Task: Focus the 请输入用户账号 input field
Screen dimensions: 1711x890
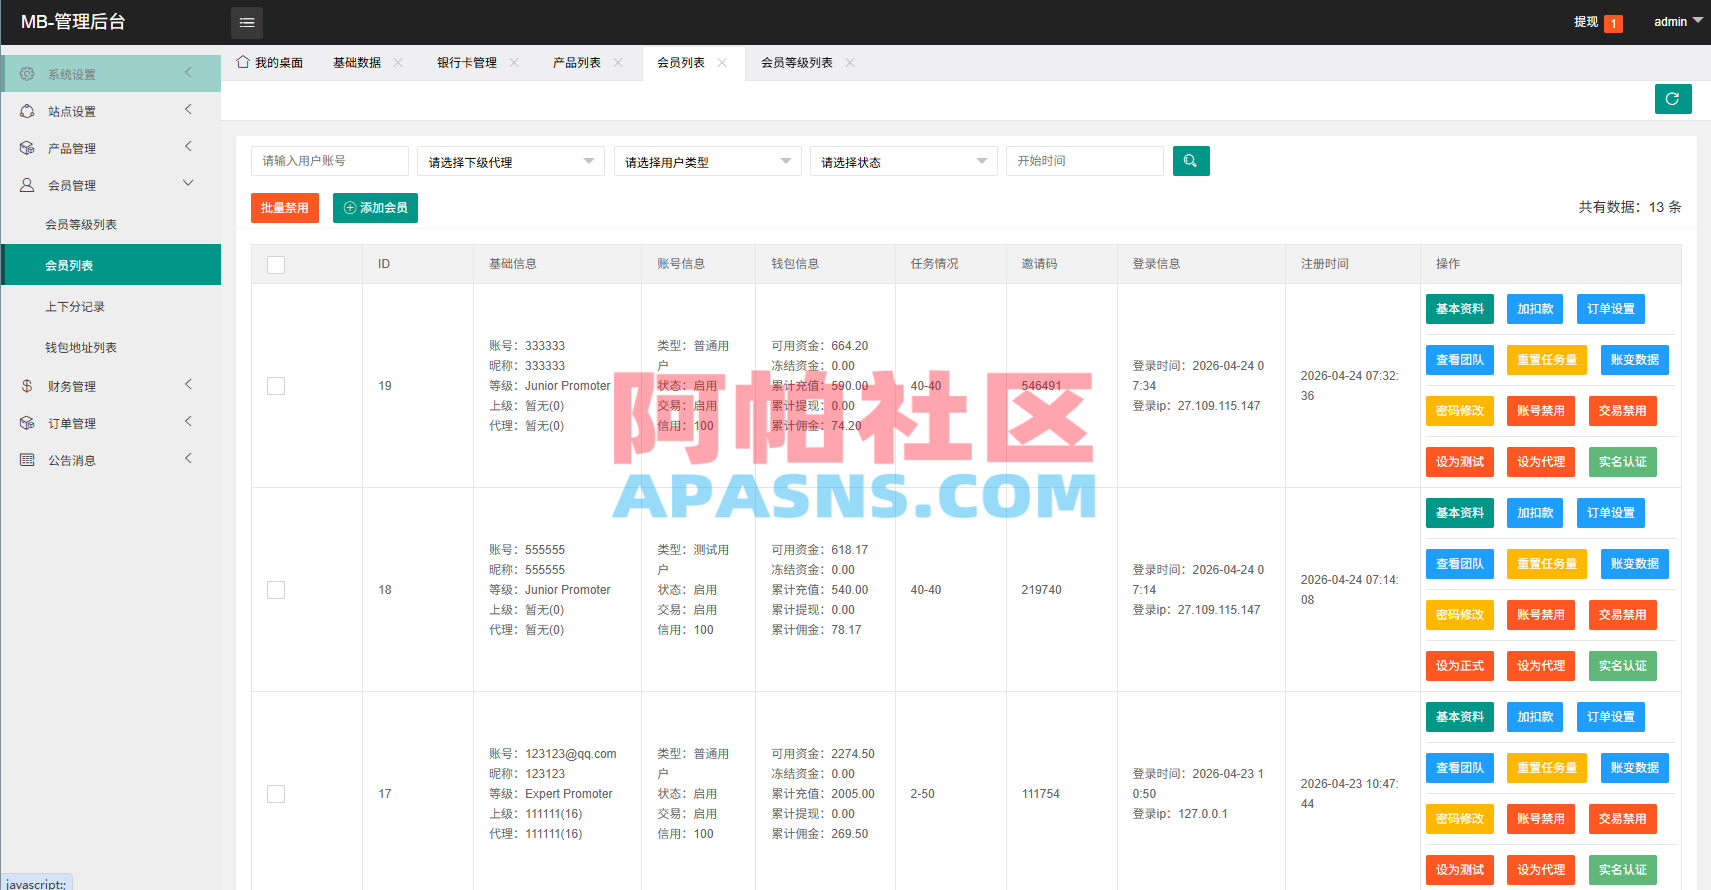Action: tap(330, 161)
